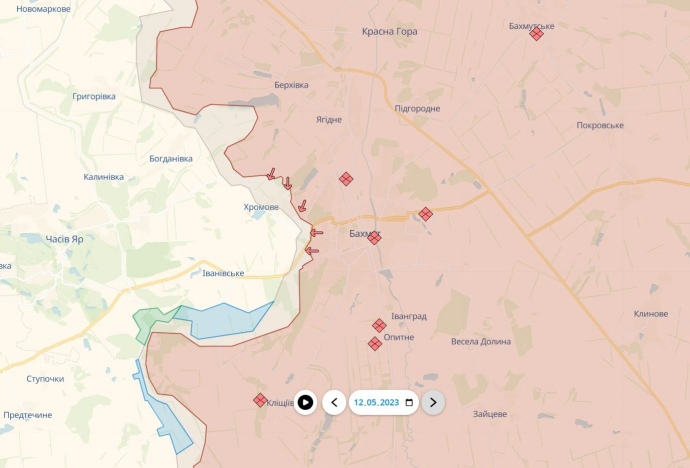The height and width of the screenshot is (468, 690).
Task: Click the unit marker on the Бахмут label
Action: click(x=374, y=238)
